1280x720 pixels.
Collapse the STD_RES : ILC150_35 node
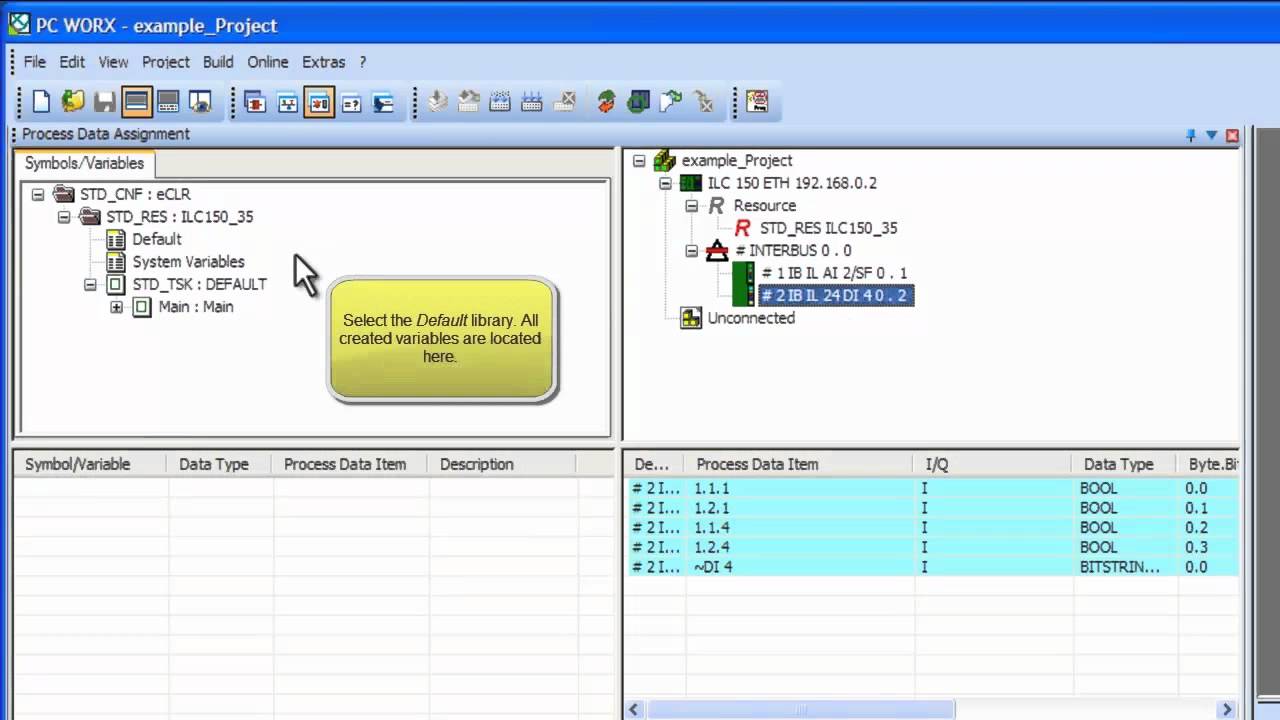[x=64, y=217]
